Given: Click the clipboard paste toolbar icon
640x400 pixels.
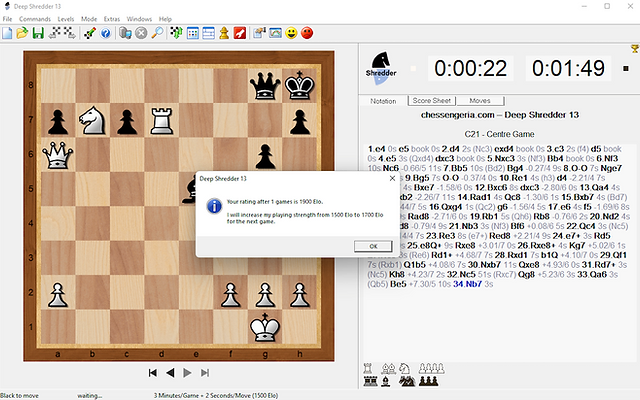Looking at the screenshot, I should pyautogui.click(x=259, y=33).
